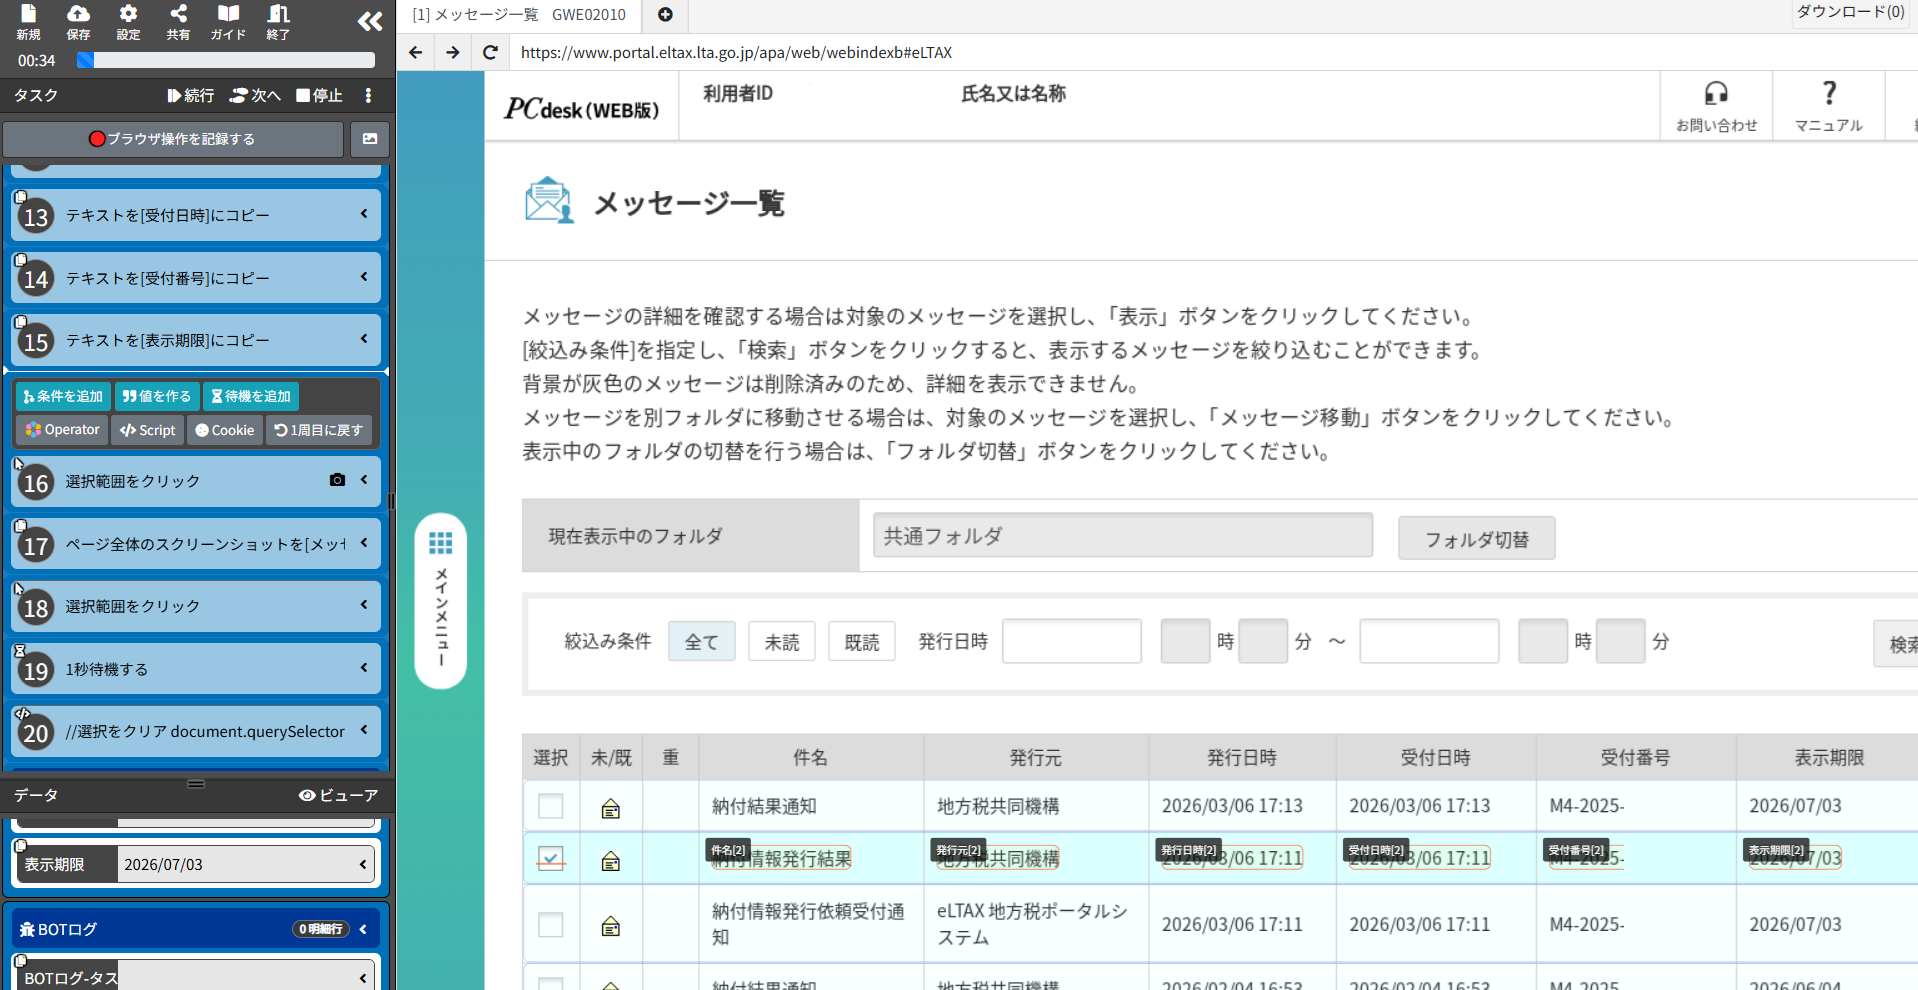Uncheck the 納付情報発行結果 row checkbox
The image size is (1918, 990).
(x=551, y=858)
